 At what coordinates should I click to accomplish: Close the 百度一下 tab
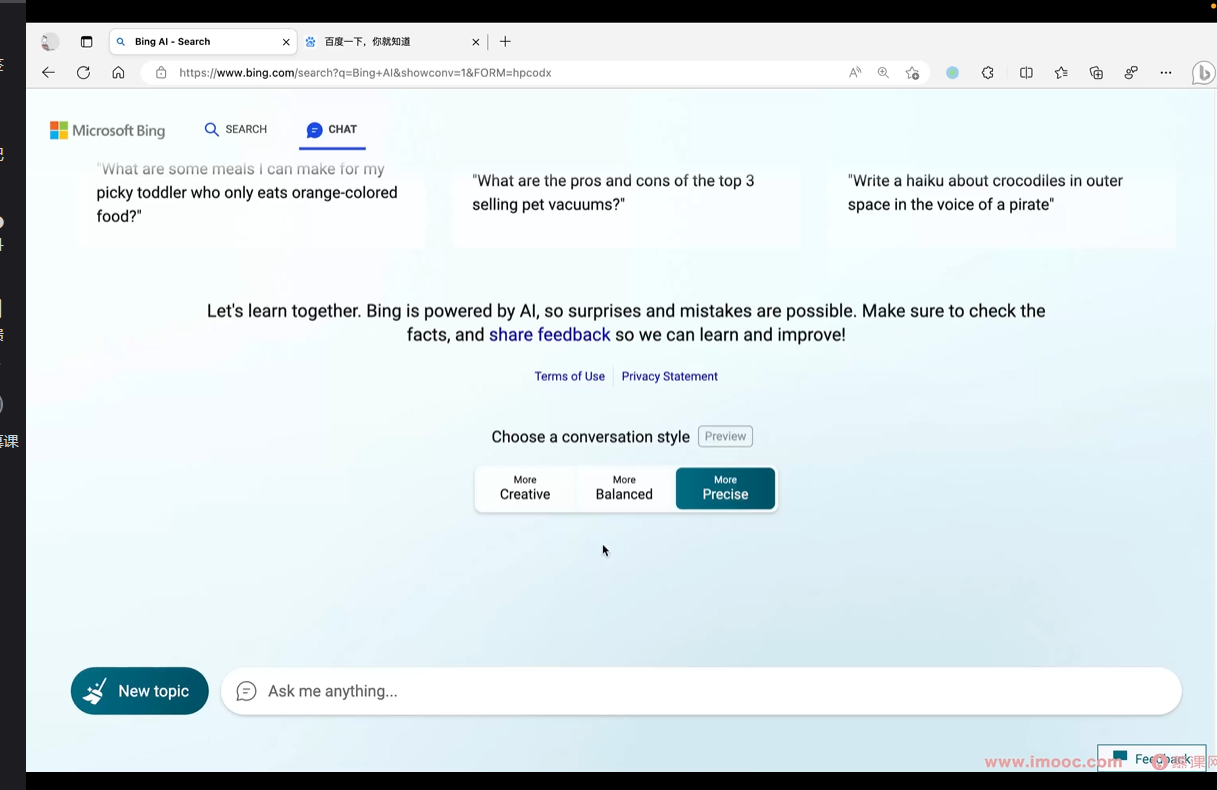point(476,42)
